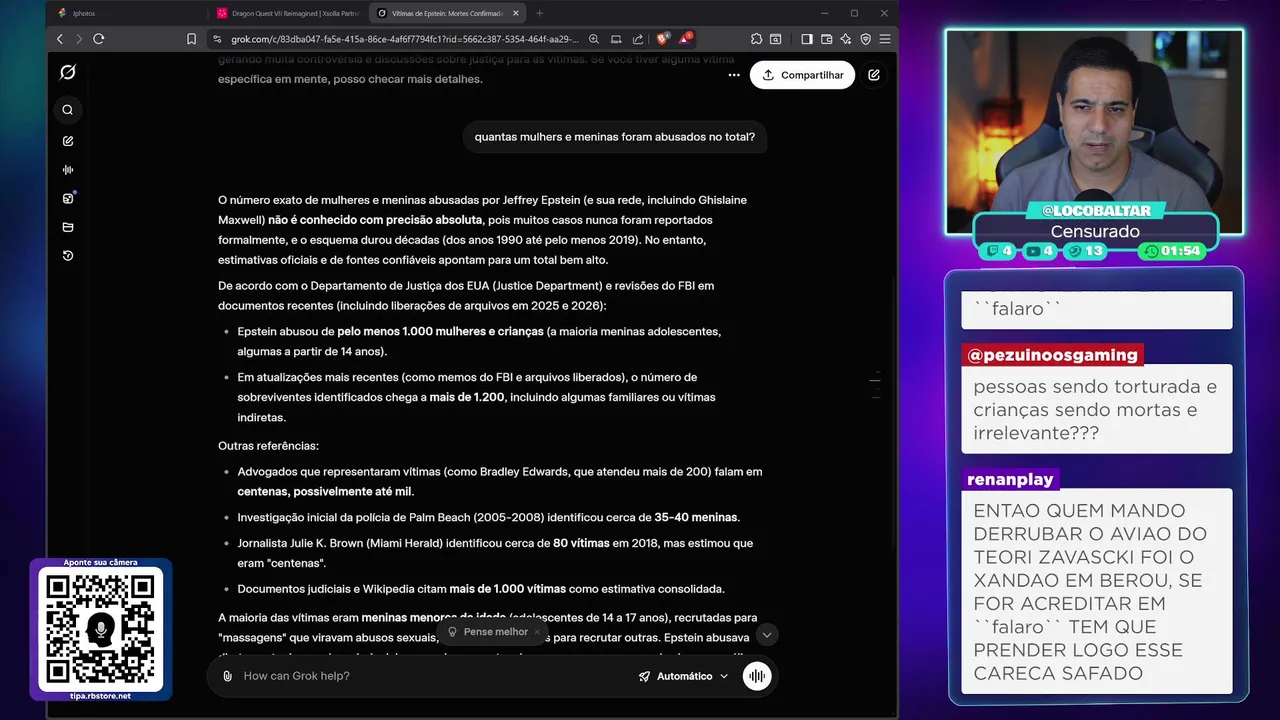This screenshot has width=1280, height=720.
Task: Open the zoom magnifier in address bar
Action: click(x=594, y=39)
